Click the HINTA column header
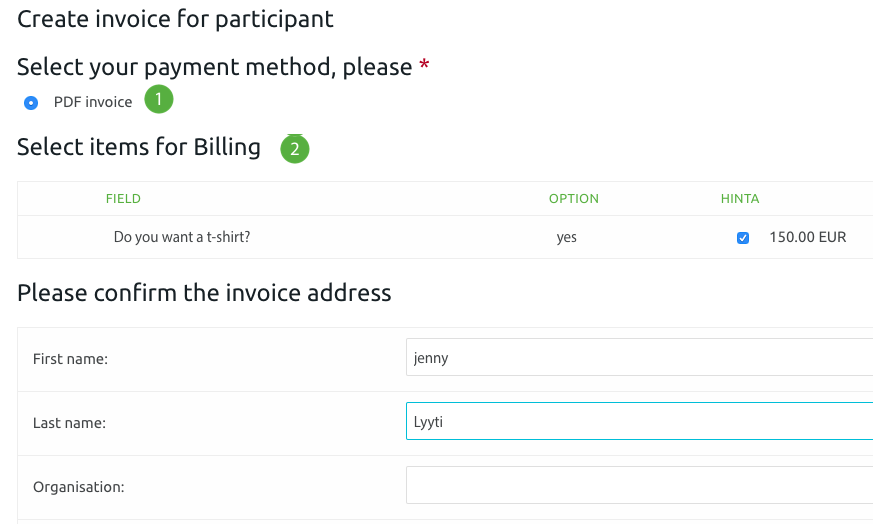The width and height of the screenshot is (873, 524). [x=740, y=199]
